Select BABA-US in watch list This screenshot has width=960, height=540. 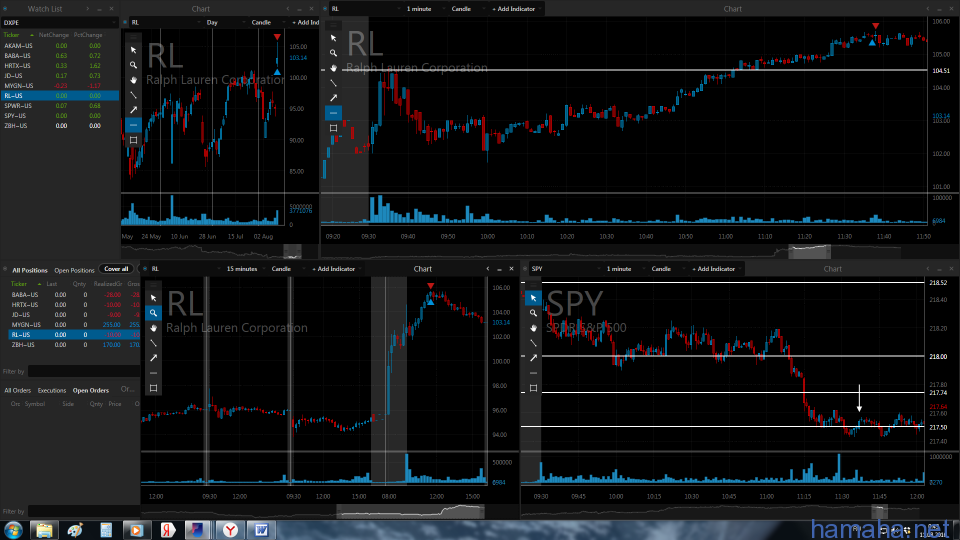pyautogui.click(x=59, y=56)
